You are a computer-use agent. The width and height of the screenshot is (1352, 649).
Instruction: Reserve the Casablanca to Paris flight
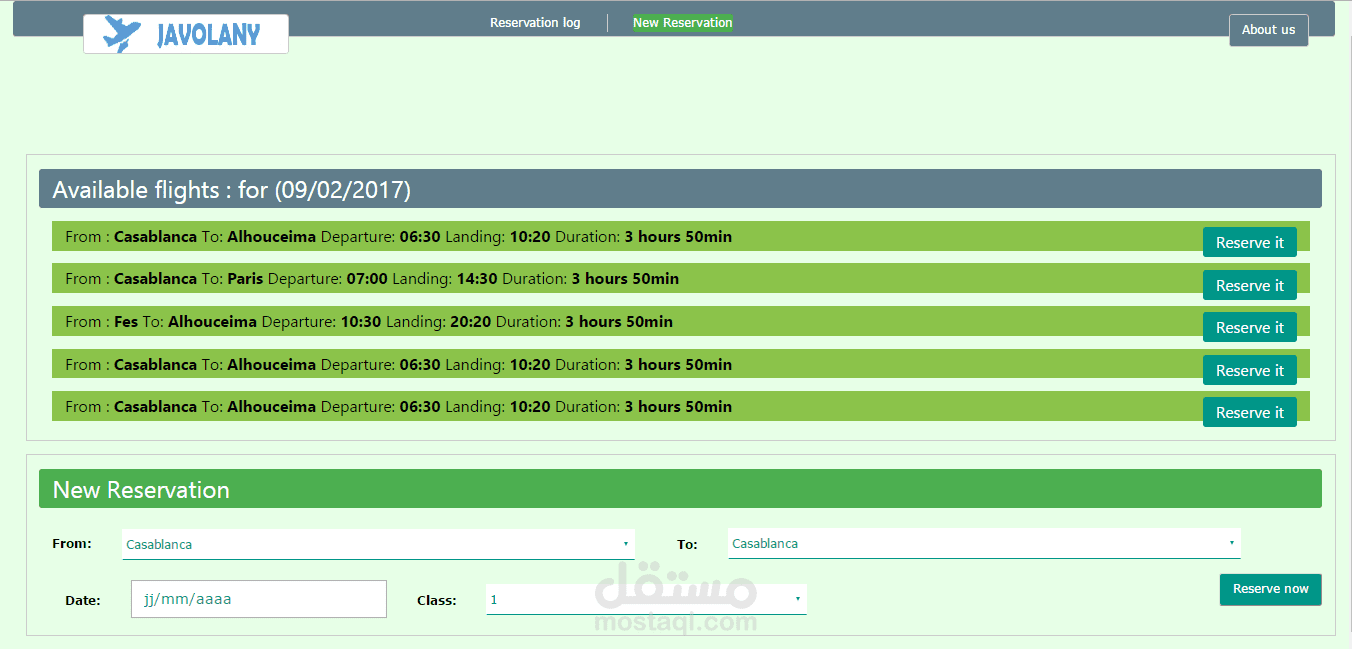[1249, 285]
